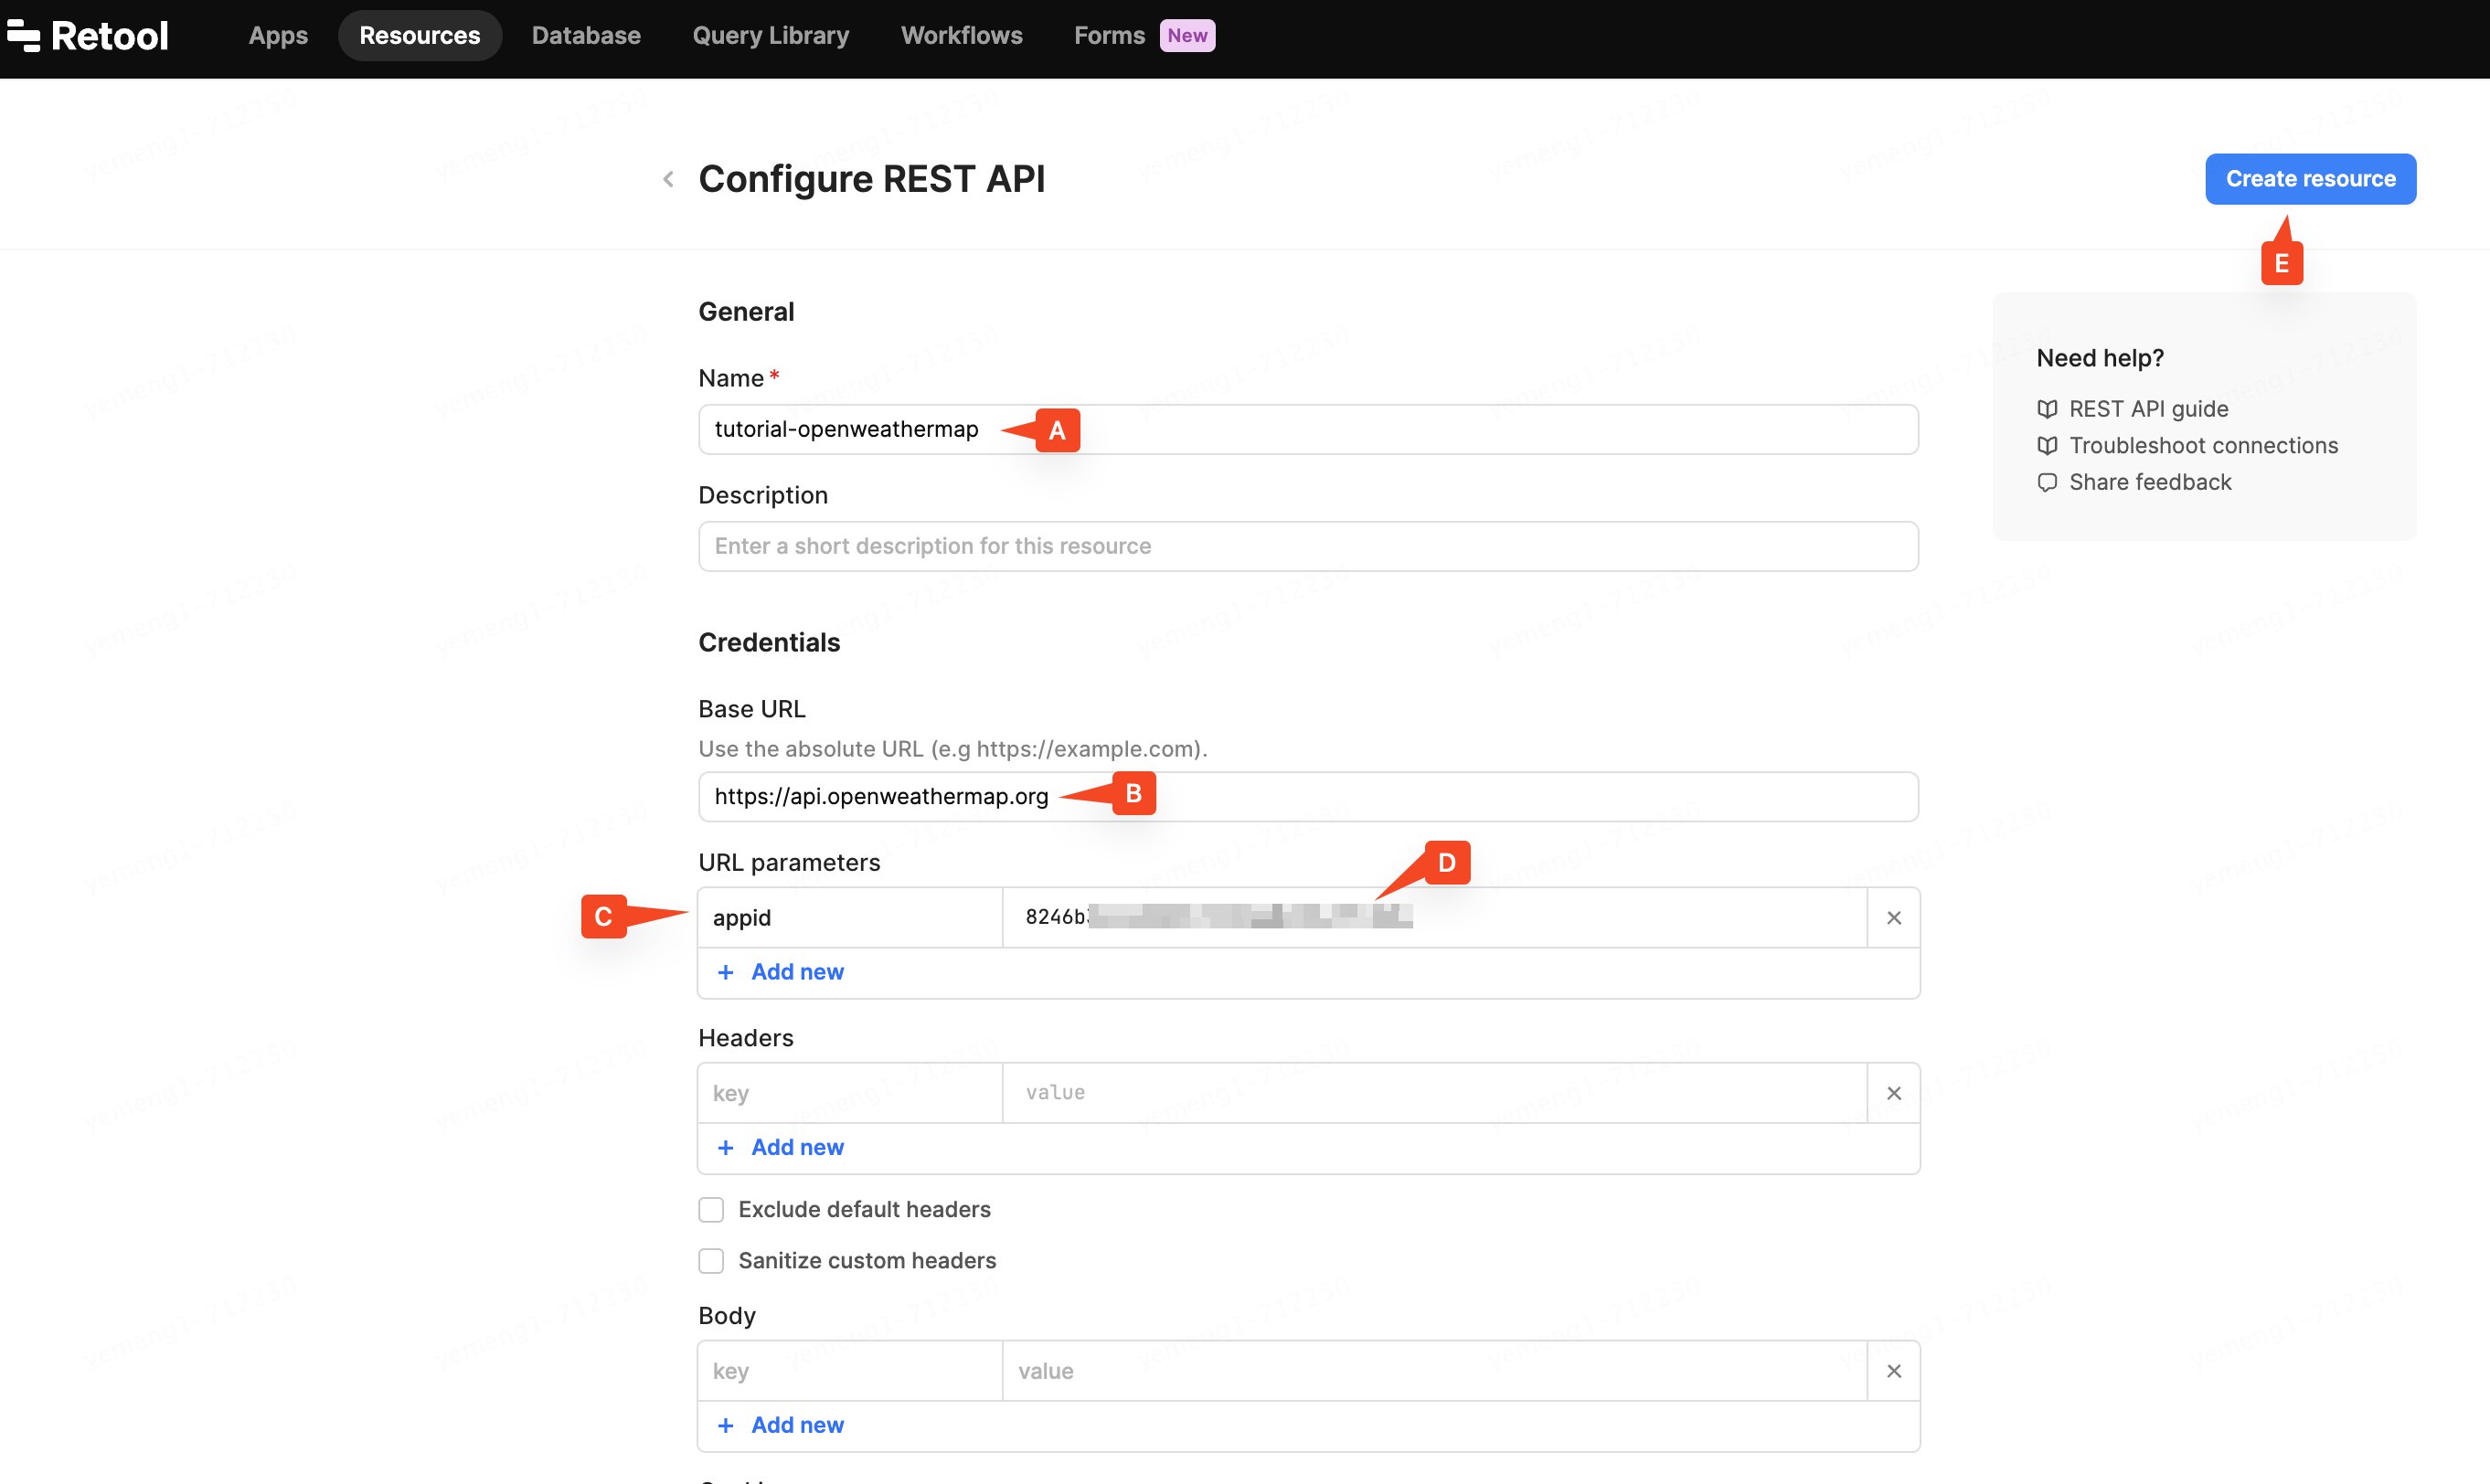Enable Exclude default headers checkbox

[x=711, y=1210]
